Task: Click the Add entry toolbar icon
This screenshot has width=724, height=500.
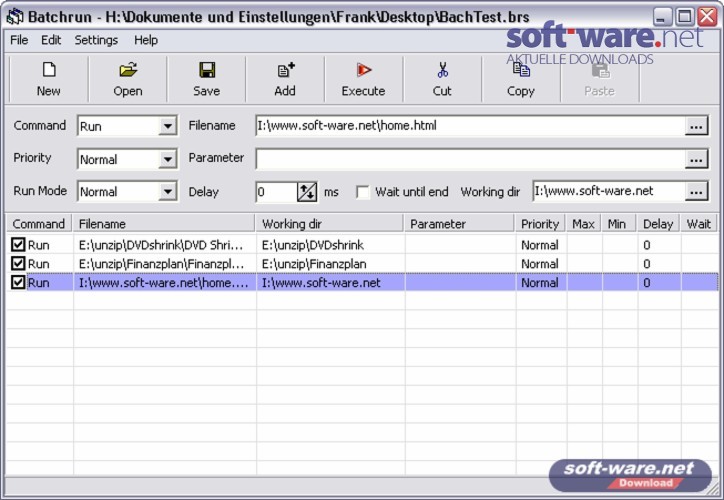Action: coord(285,70)
